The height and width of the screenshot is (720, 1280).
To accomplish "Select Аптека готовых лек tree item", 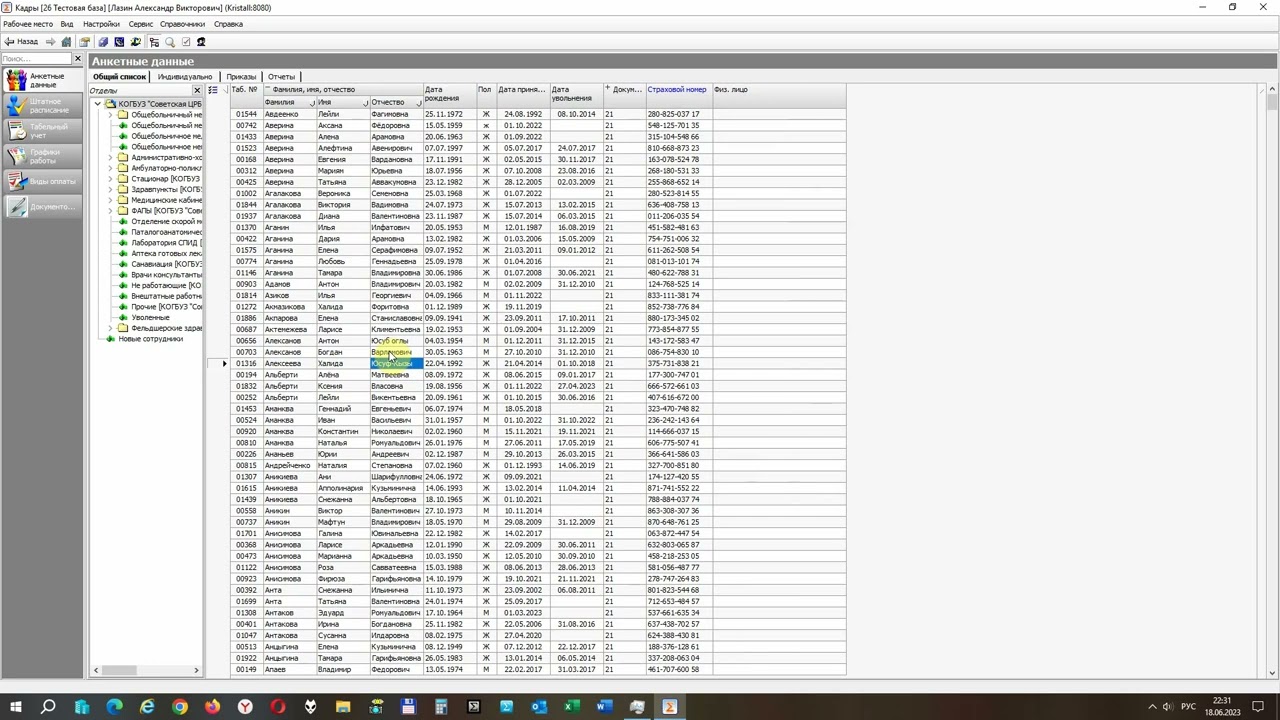I will click(165, 253).
